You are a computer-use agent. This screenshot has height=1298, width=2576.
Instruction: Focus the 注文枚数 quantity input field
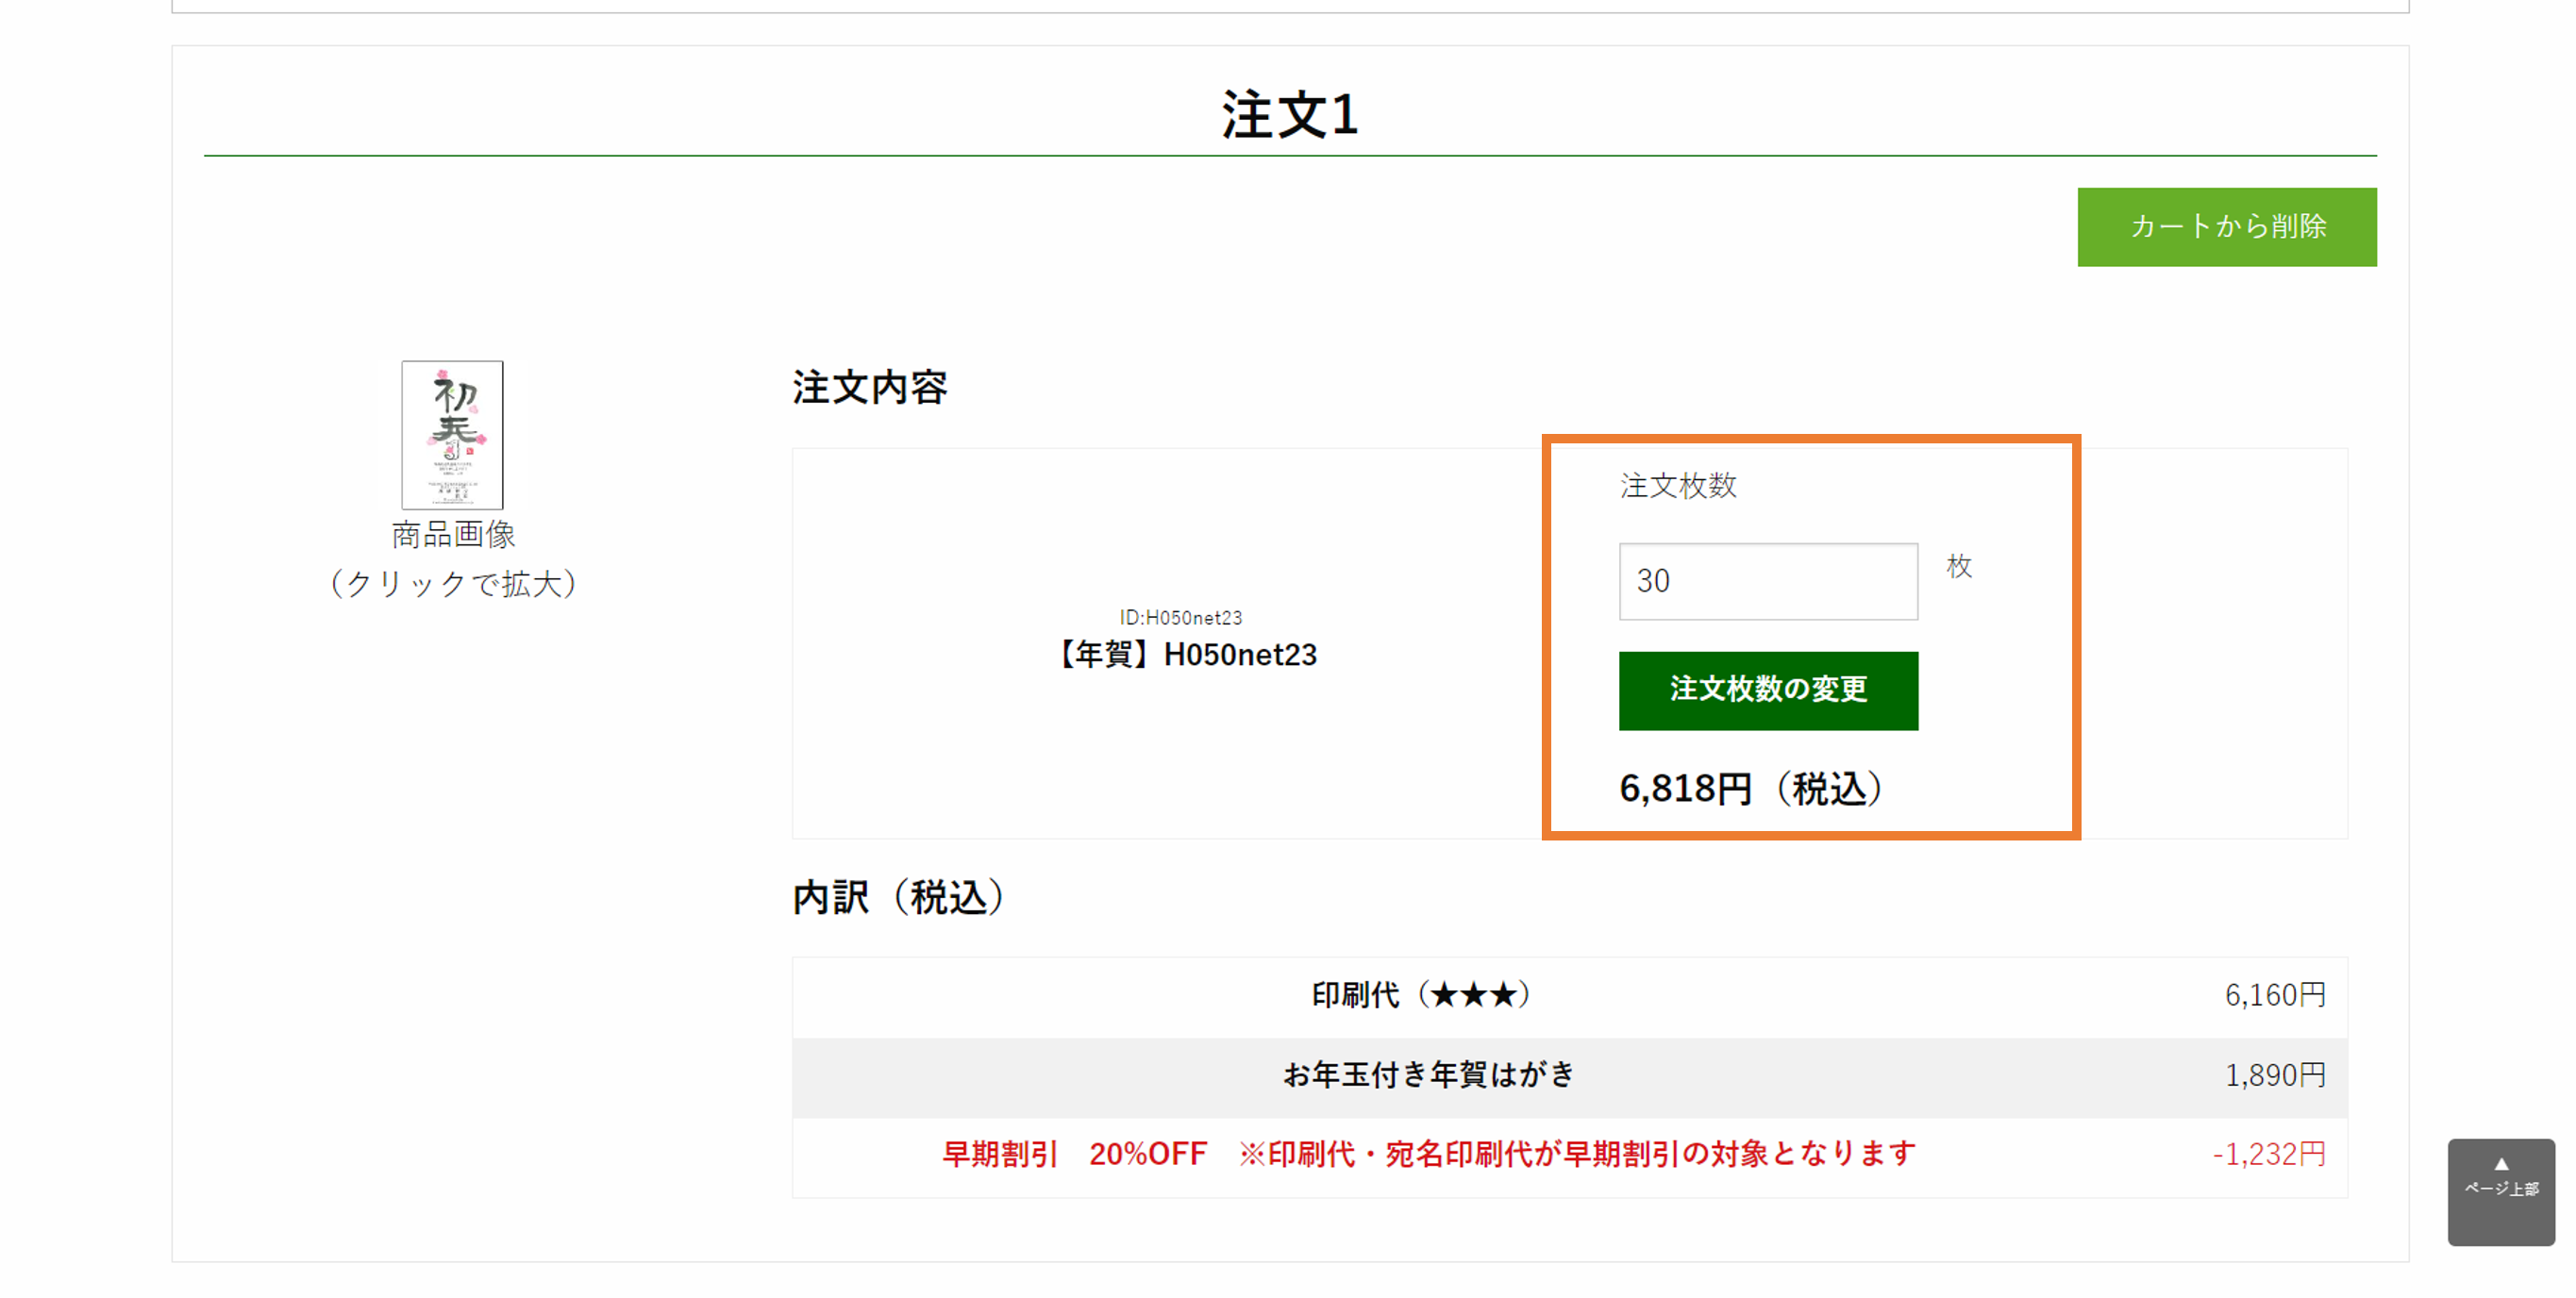(x=1768, y=581)
